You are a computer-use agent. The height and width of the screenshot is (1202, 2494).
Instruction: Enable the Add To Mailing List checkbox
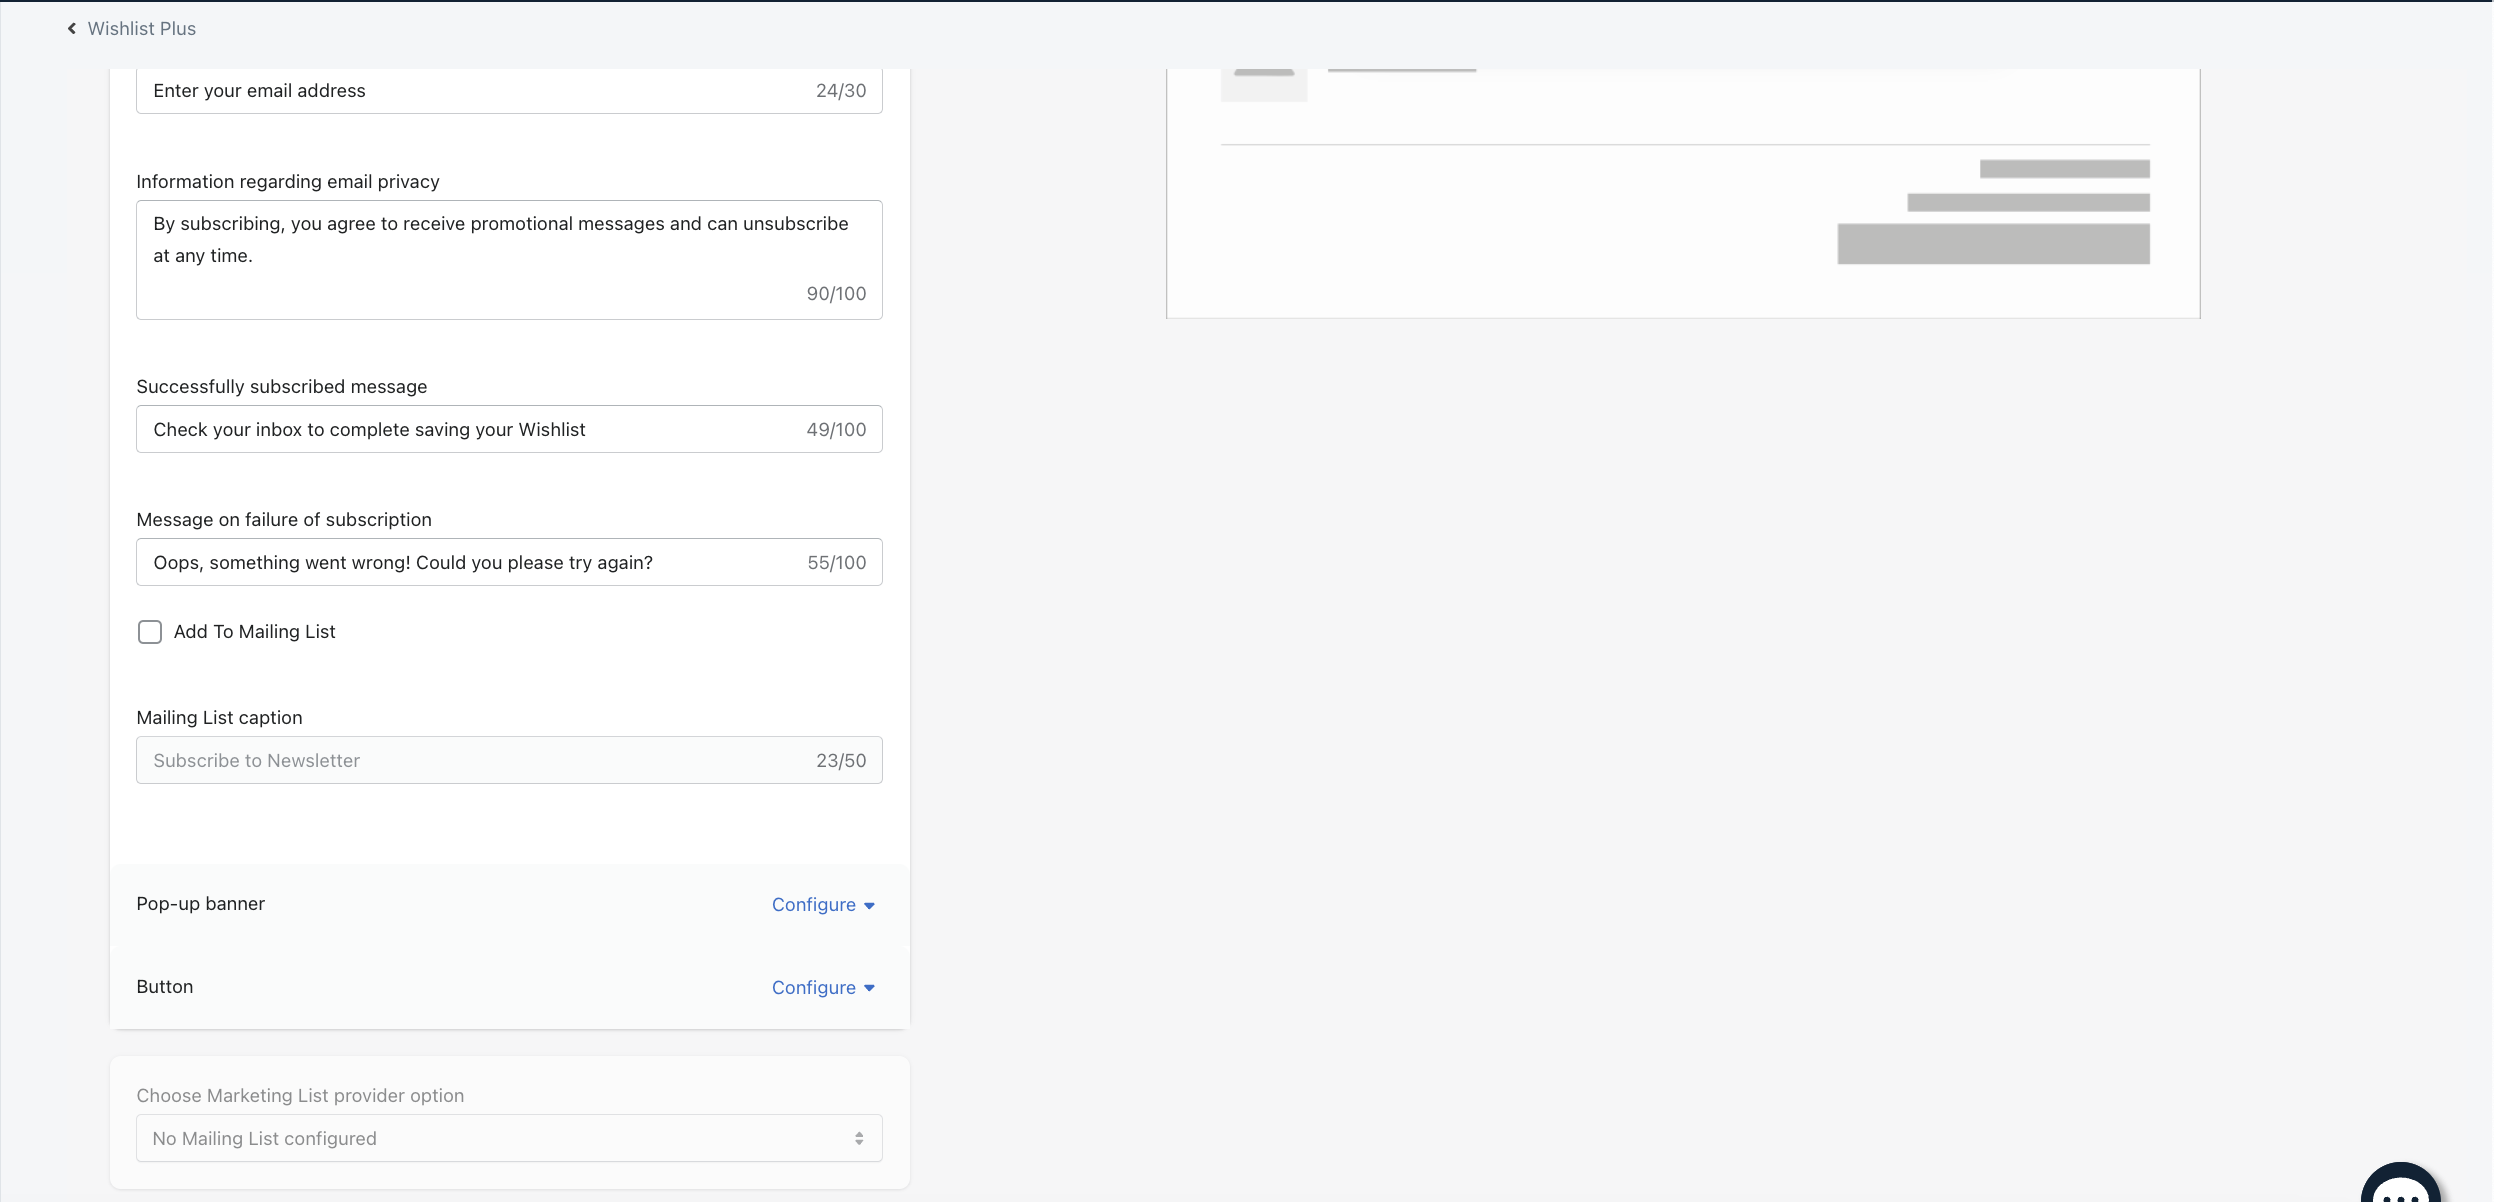(150, 632)
